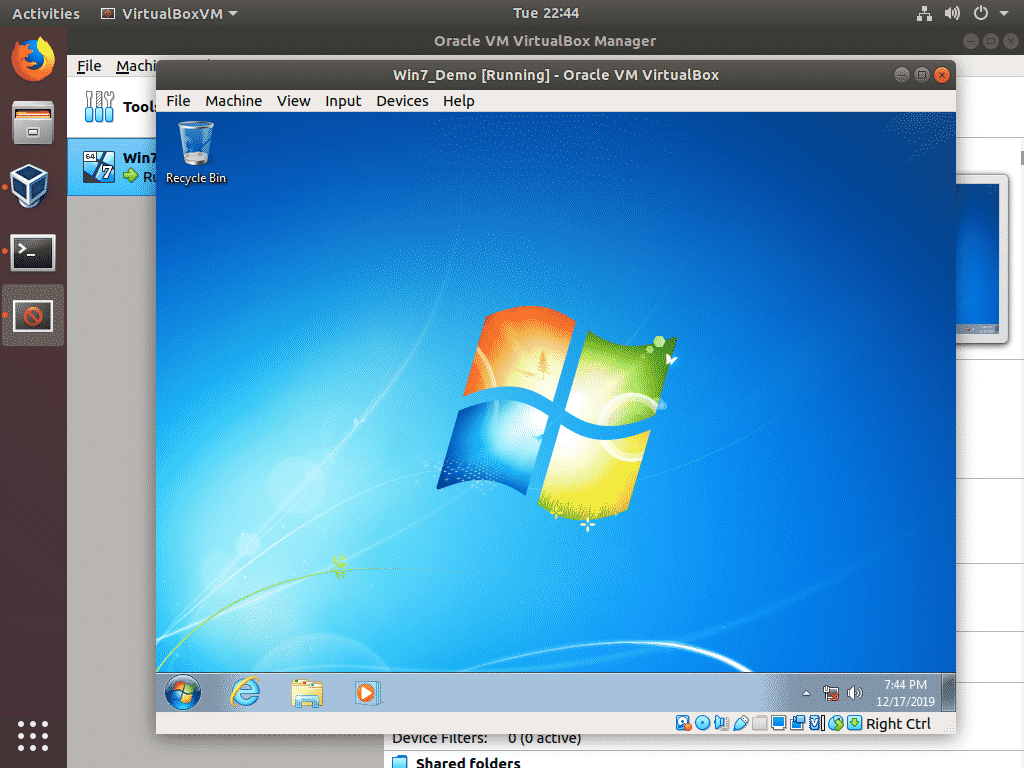Image resolution: width=1024 pixels, height=768 pixels.
Task: Click the mouse integration icon in VM status bar
Action: click(835, 723)
